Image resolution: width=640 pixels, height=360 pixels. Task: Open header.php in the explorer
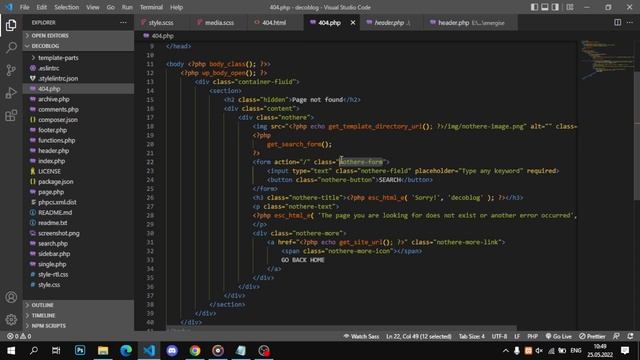tap(78, 151)
